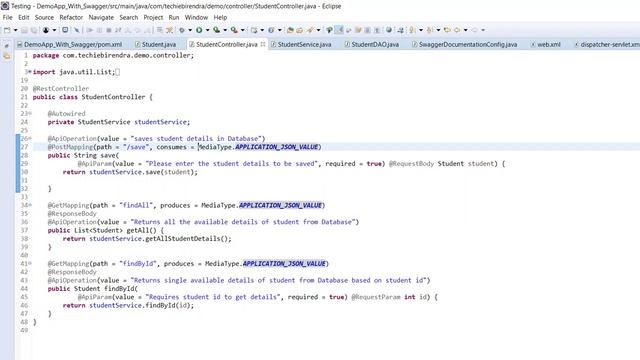Click the Last Edit Location icon
Image resolution: width=640 pixels, height=360 pixels.
(x=447, y=30)
